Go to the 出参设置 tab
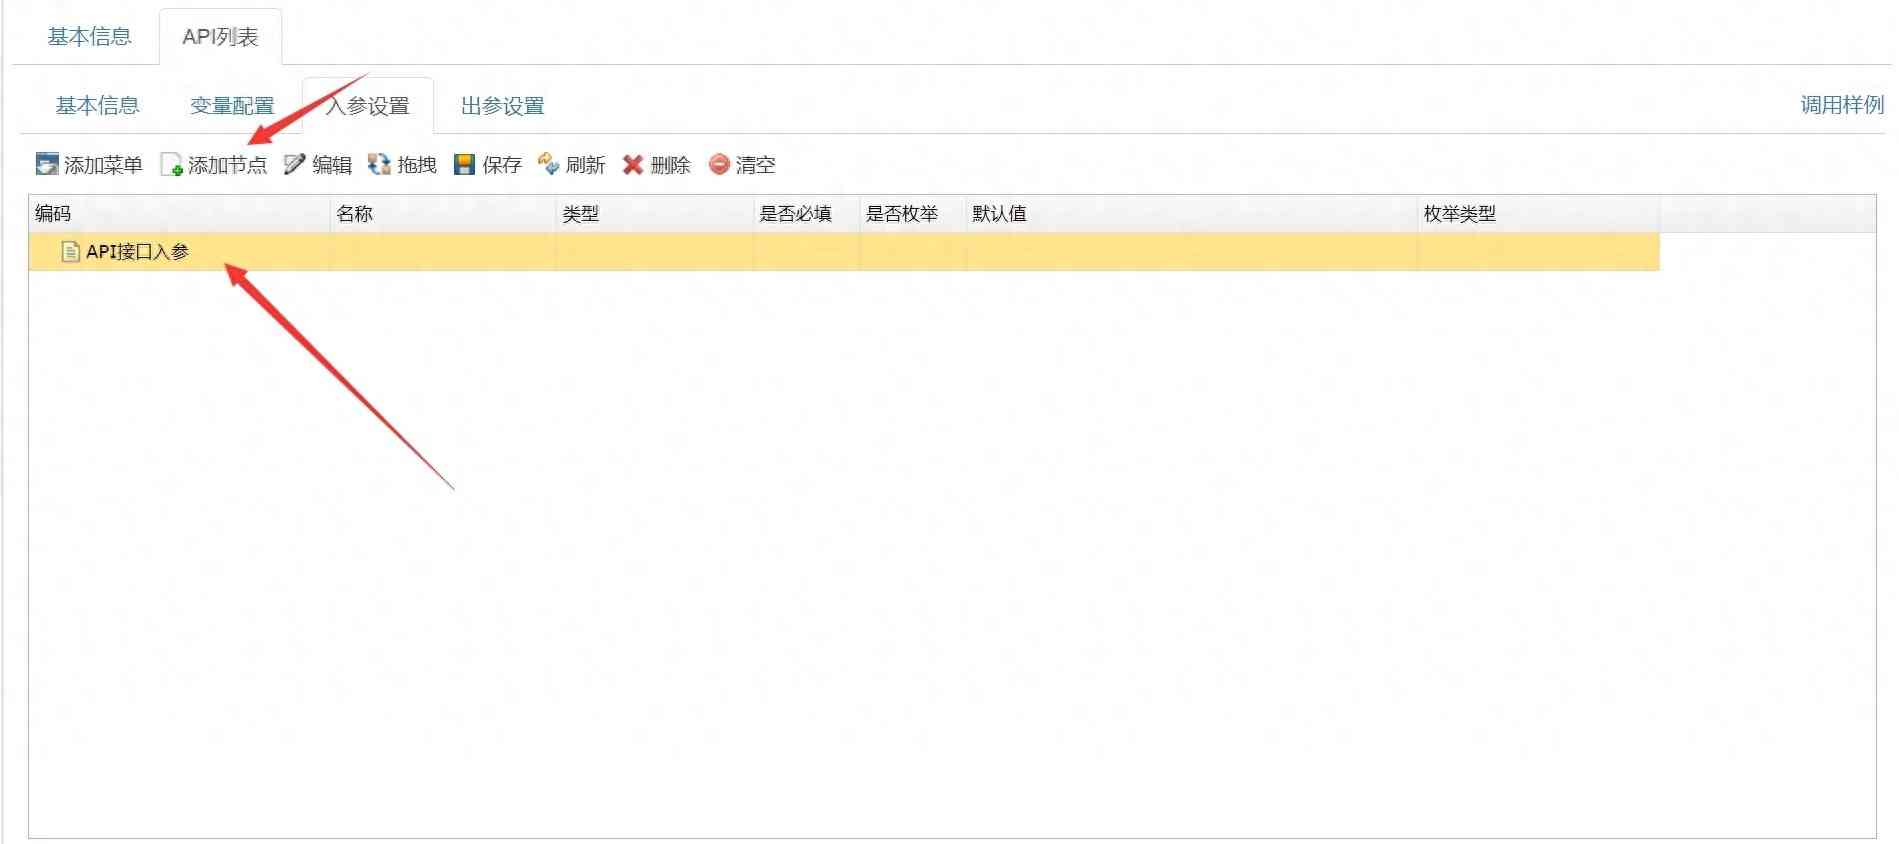The height and width of the screenshot is (844, 1899). [x=503, y=105]
